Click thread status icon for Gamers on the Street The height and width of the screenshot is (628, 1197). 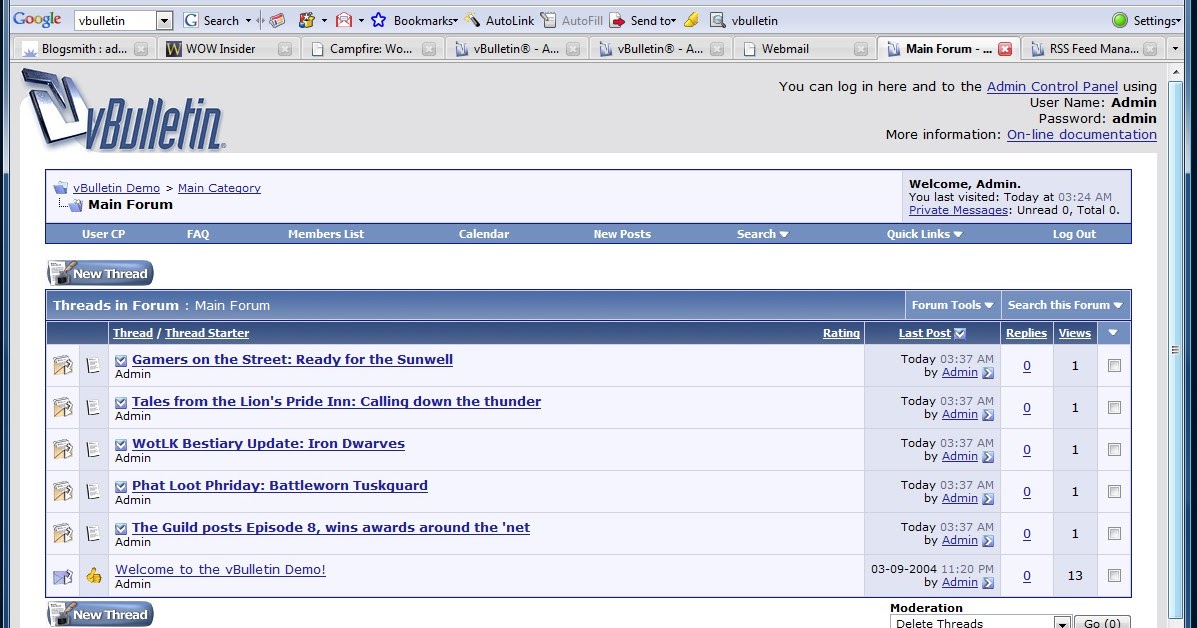[x=63, y=366]
